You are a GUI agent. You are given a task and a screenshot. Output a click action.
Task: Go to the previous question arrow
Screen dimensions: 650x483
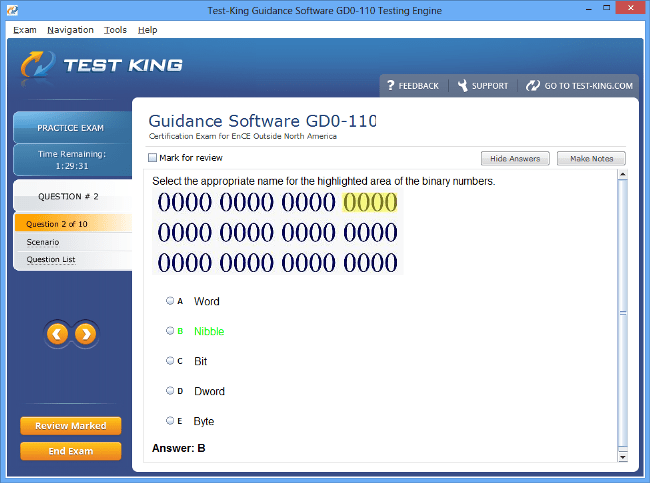click(x=57, y=334)
